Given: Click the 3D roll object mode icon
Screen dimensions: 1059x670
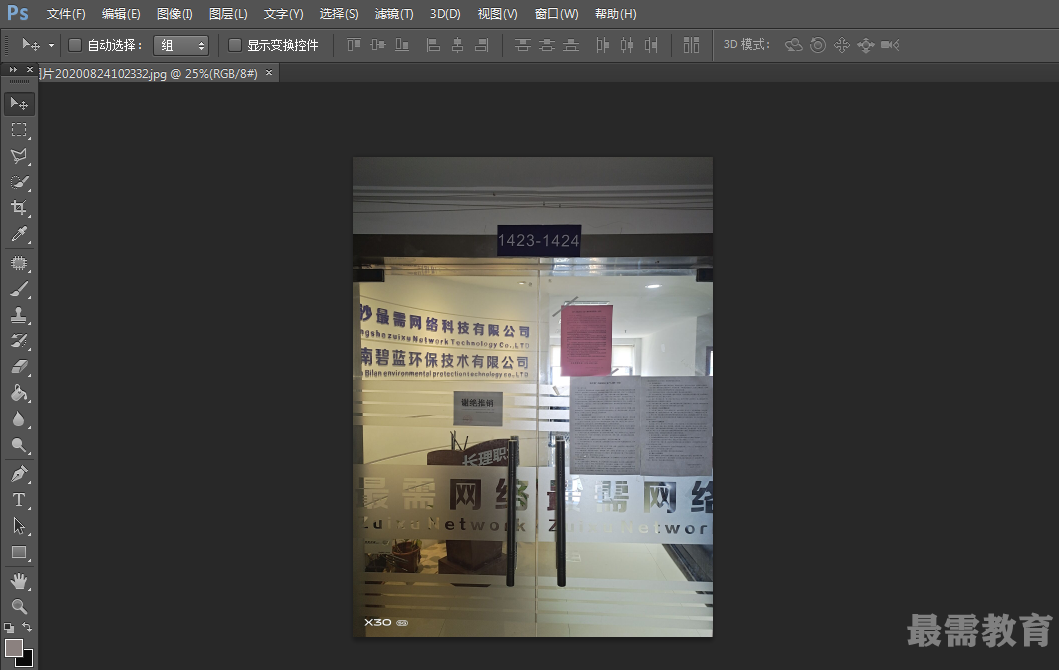Looking at the screenshot, I should click(x=818, y=45).
